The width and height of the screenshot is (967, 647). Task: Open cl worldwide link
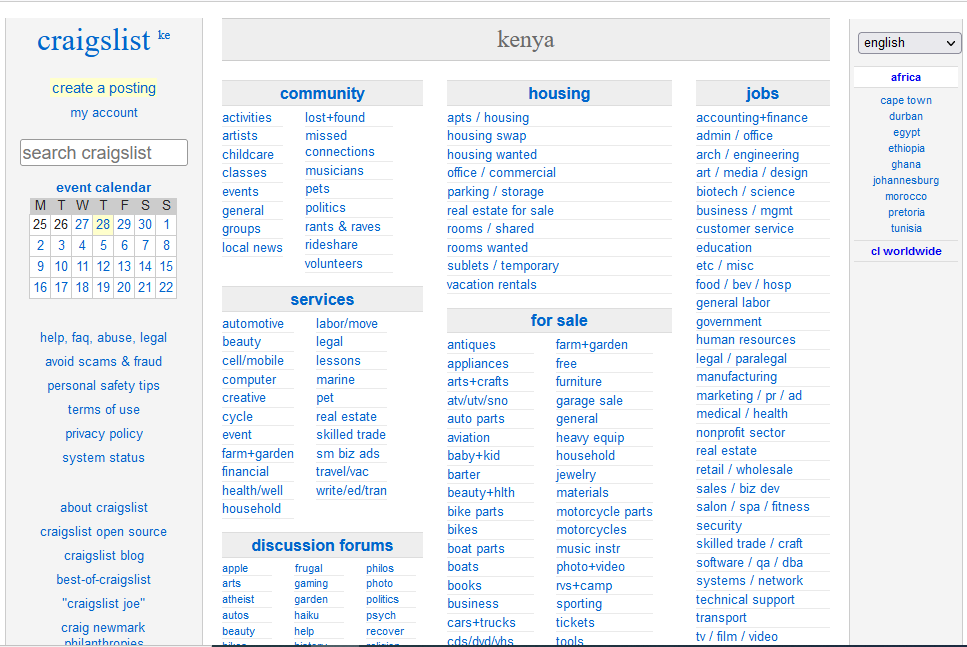point(905,252)
